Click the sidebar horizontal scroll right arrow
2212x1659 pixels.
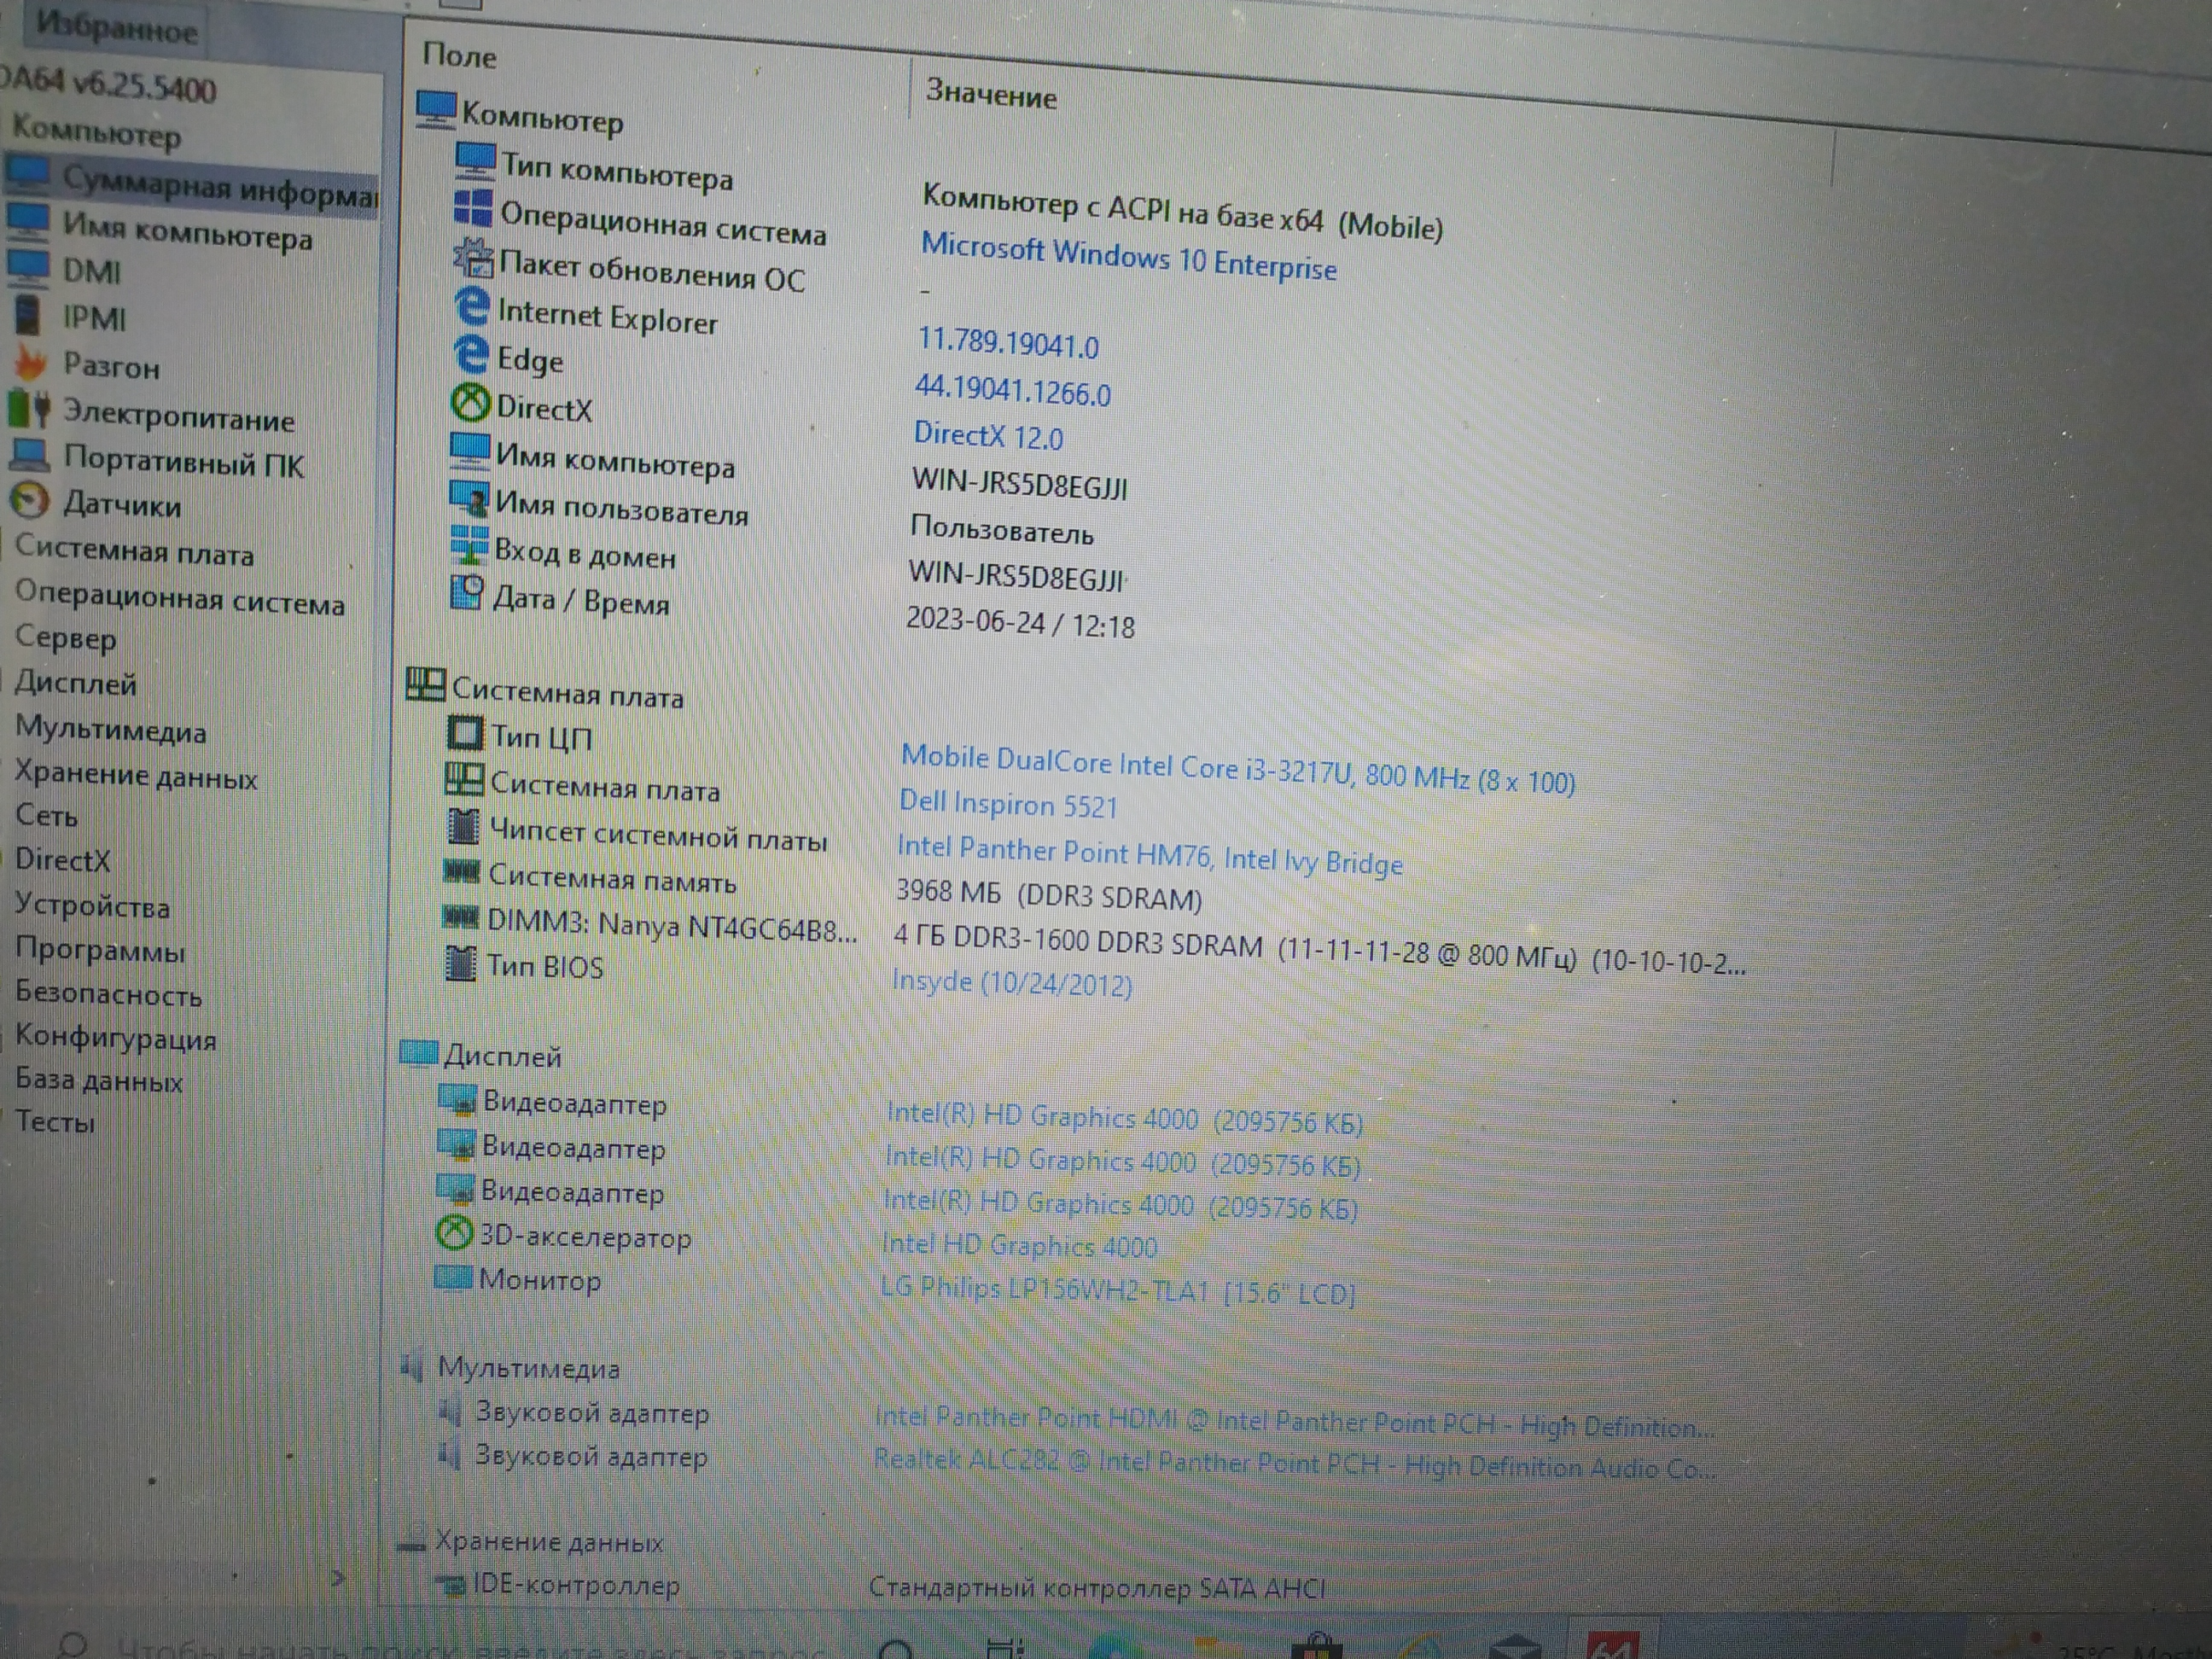click(338, 1578)
